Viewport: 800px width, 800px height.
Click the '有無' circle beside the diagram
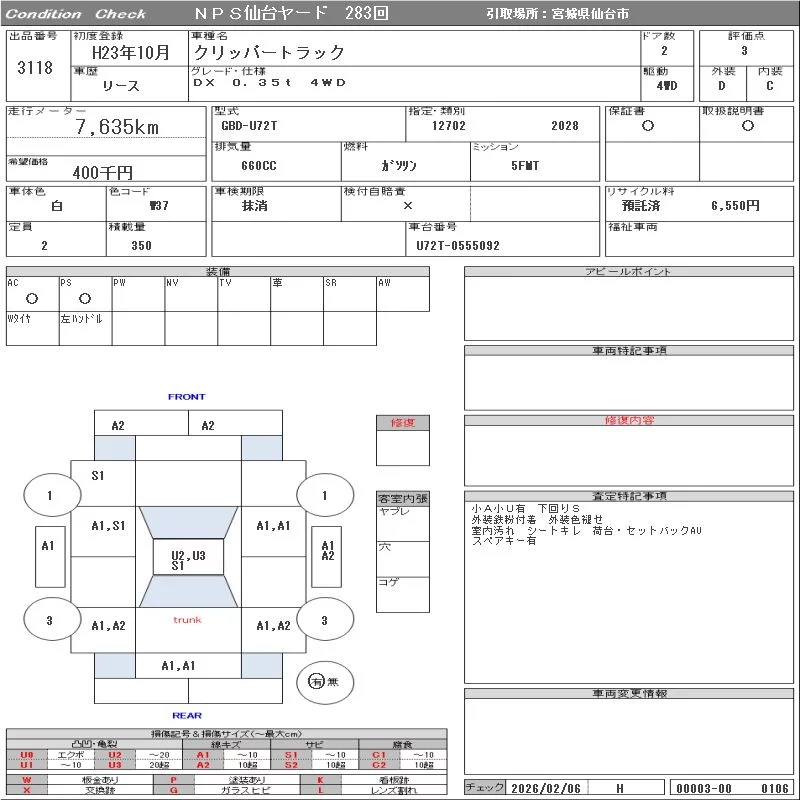click(x=324, y=682)
